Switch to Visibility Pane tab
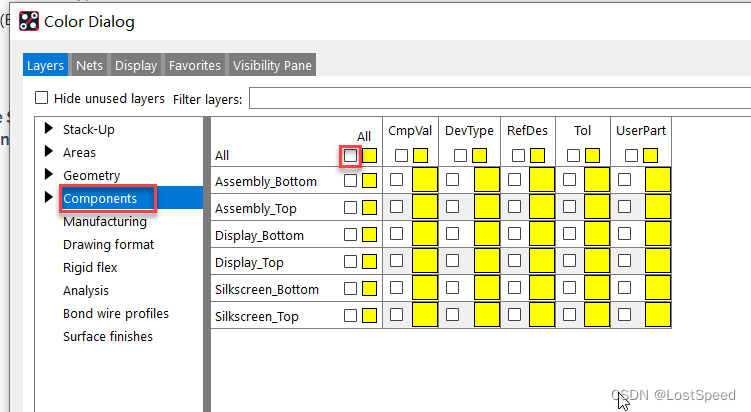 (x=272, y=66)
